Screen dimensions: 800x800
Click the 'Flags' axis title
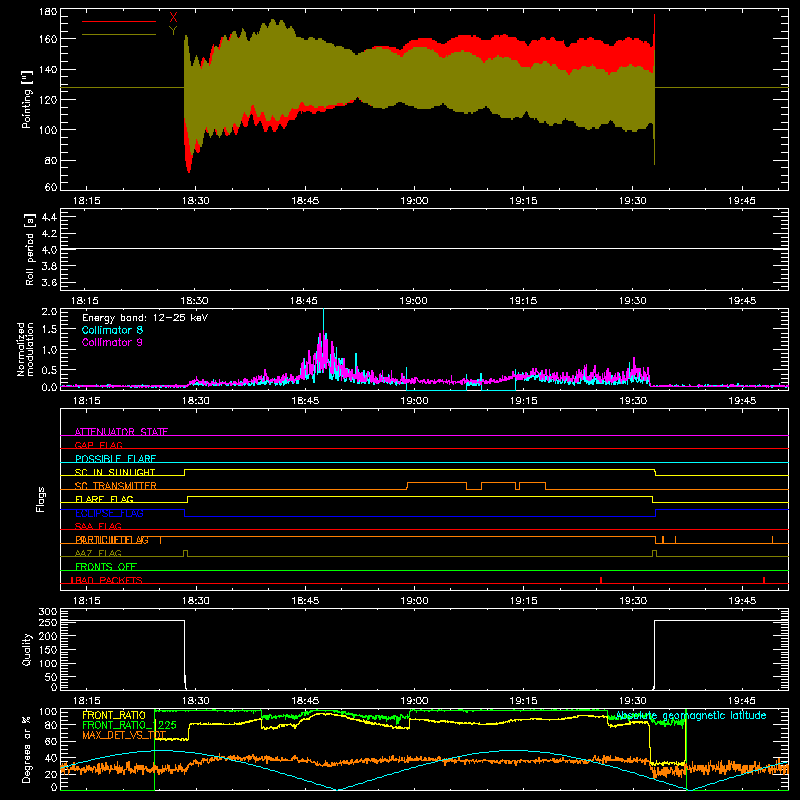click(x=41, y=499)
